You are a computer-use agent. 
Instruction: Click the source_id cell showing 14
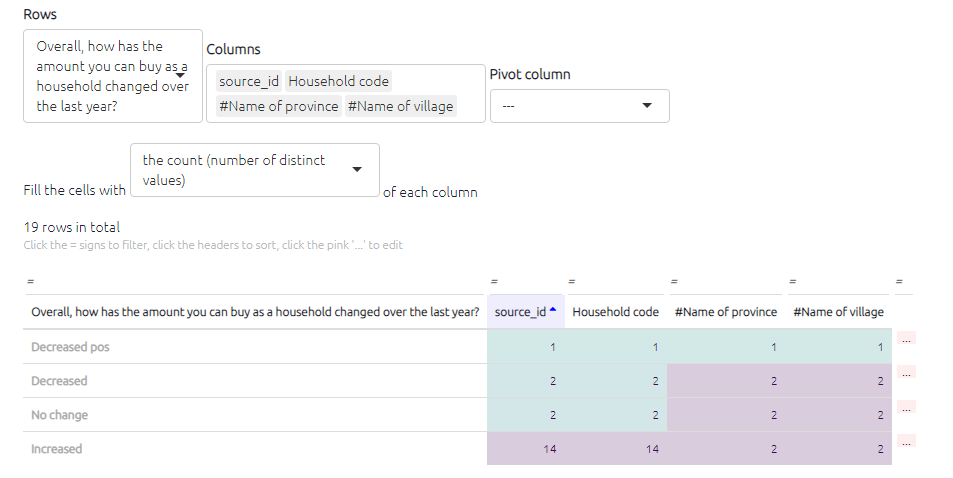[549, 449]
